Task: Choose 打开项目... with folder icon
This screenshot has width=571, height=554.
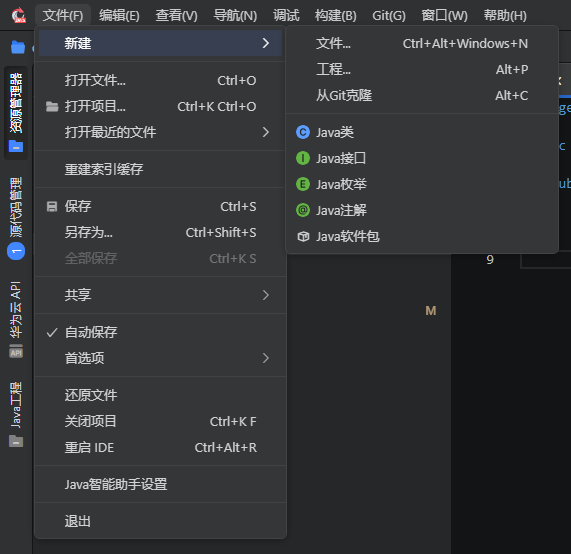Action: [161, 106]
